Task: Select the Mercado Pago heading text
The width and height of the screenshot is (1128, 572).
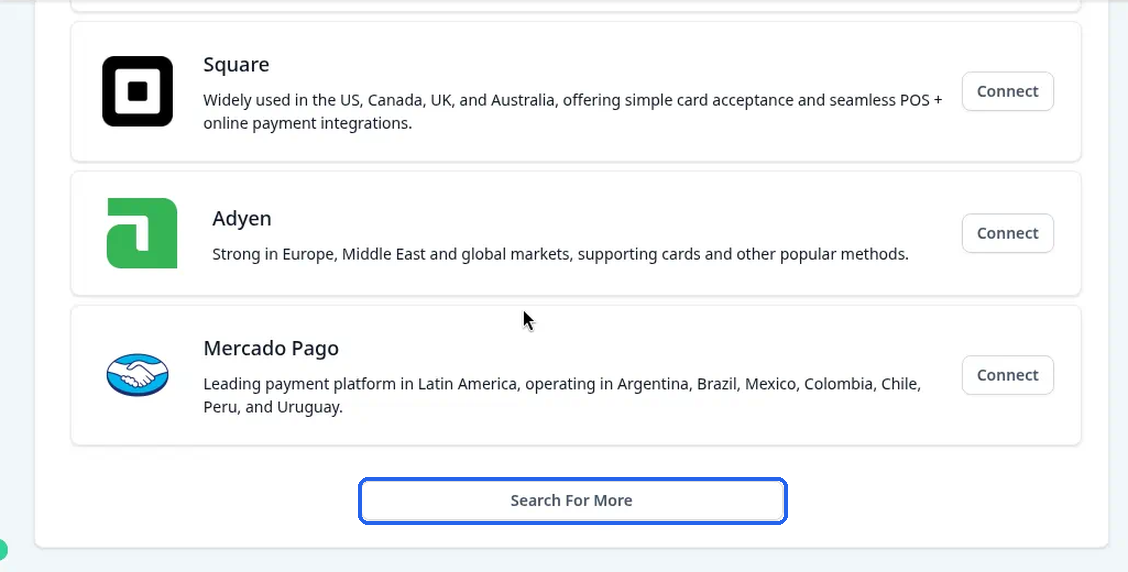Action: [271, 348]
